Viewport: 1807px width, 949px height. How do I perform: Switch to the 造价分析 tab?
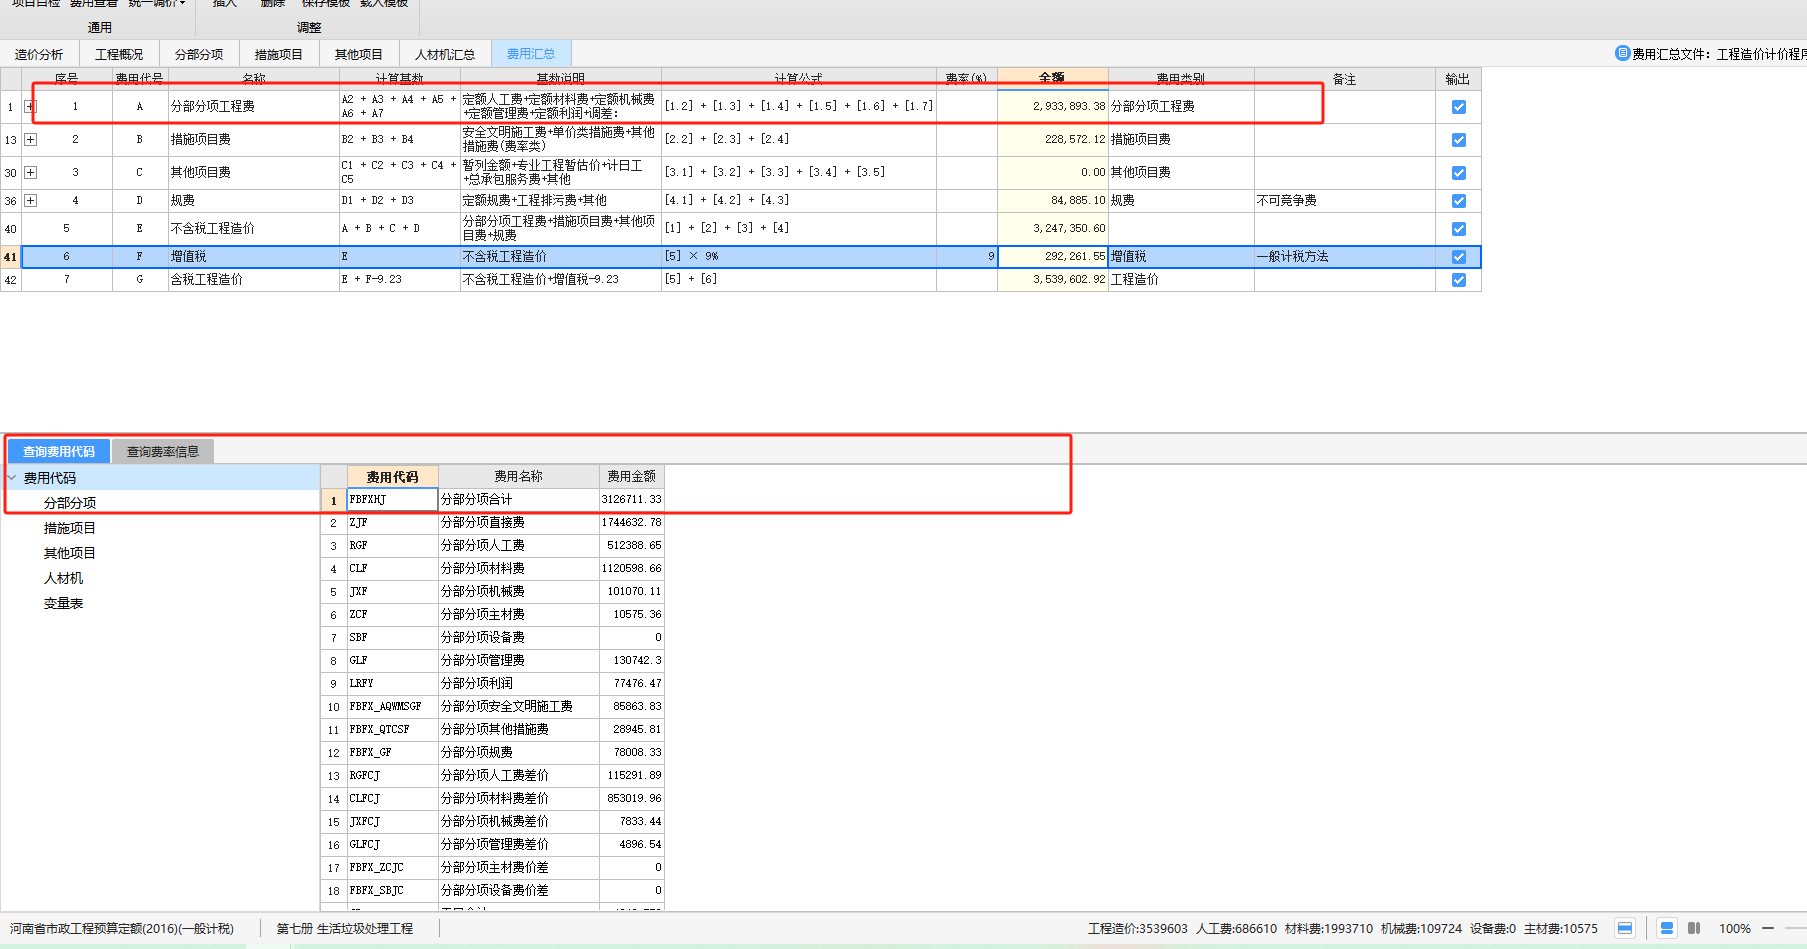[39, 54]
